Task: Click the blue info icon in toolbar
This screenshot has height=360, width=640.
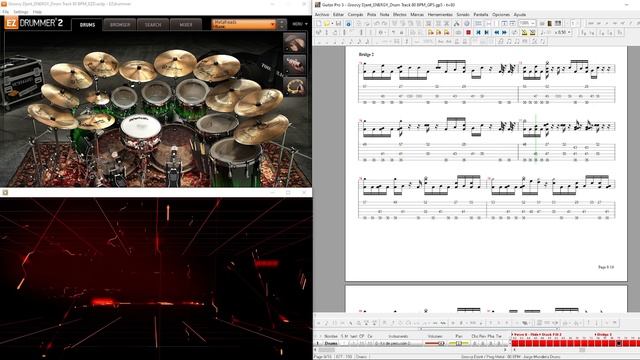Action: pos(349,23)
